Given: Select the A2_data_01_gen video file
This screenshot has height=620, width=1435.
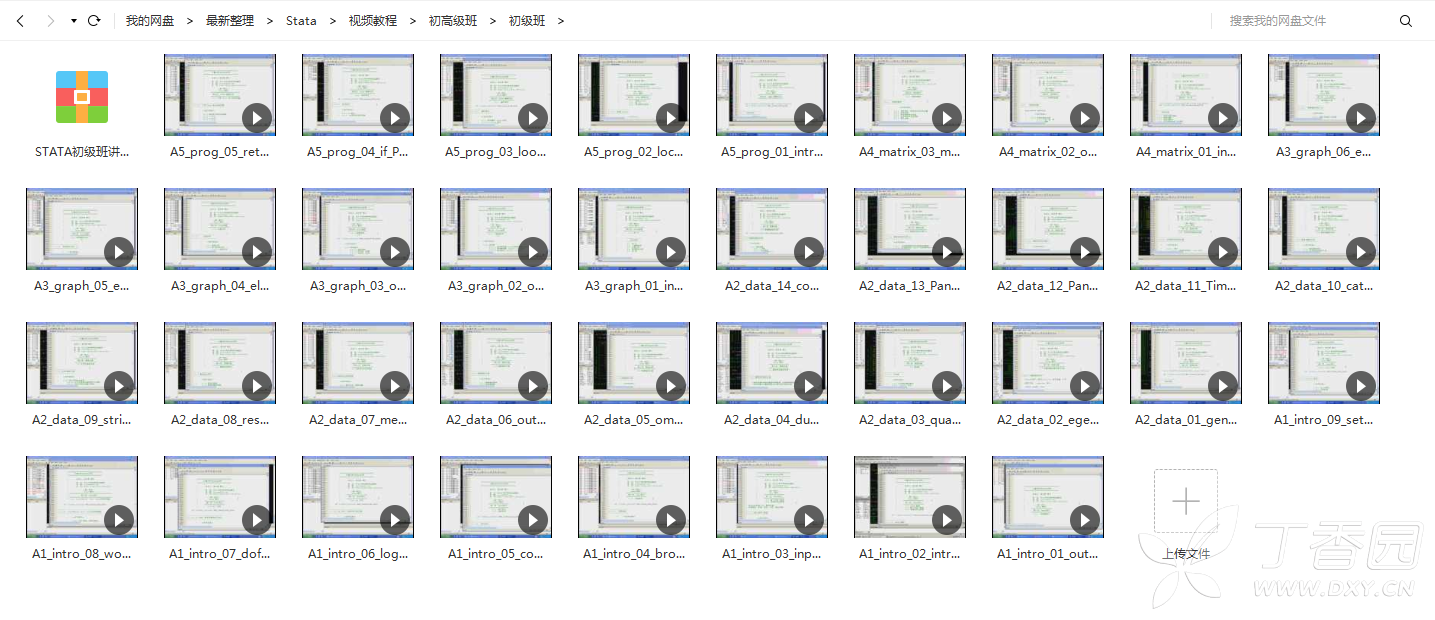Looking at the screenshot, I should (x=1186, y=364).
